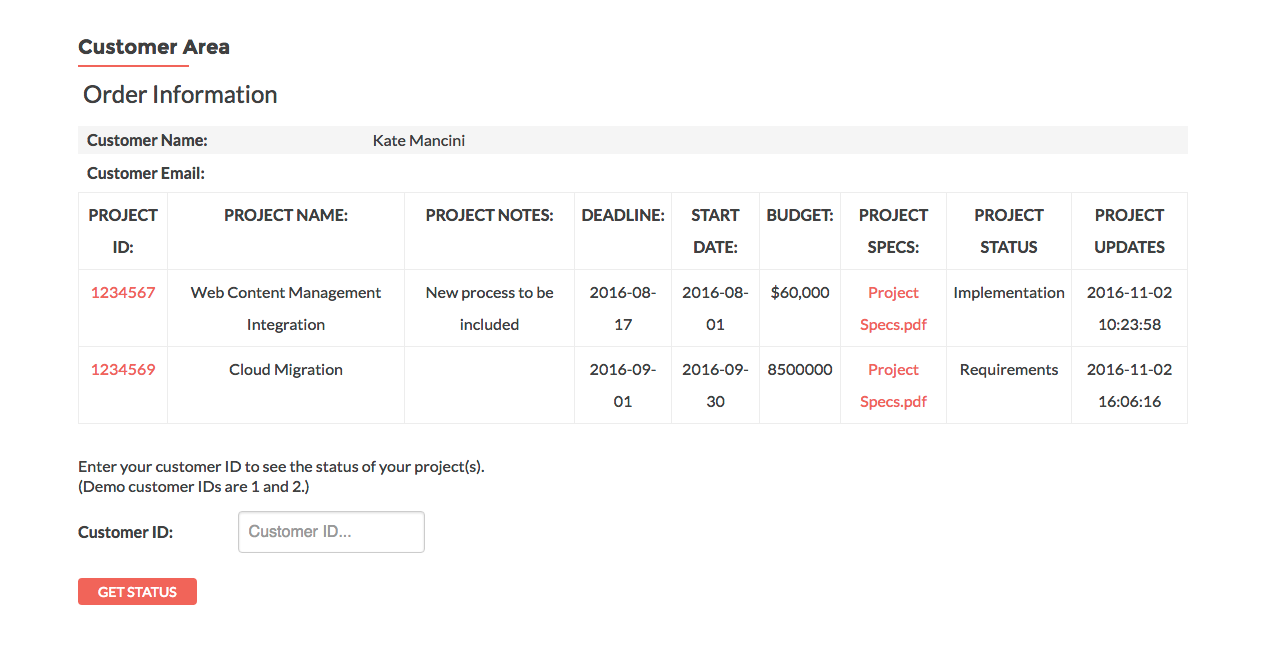1269x648 pixels.
Task: Click the PROJECT NAME column header
Action: 286,216
